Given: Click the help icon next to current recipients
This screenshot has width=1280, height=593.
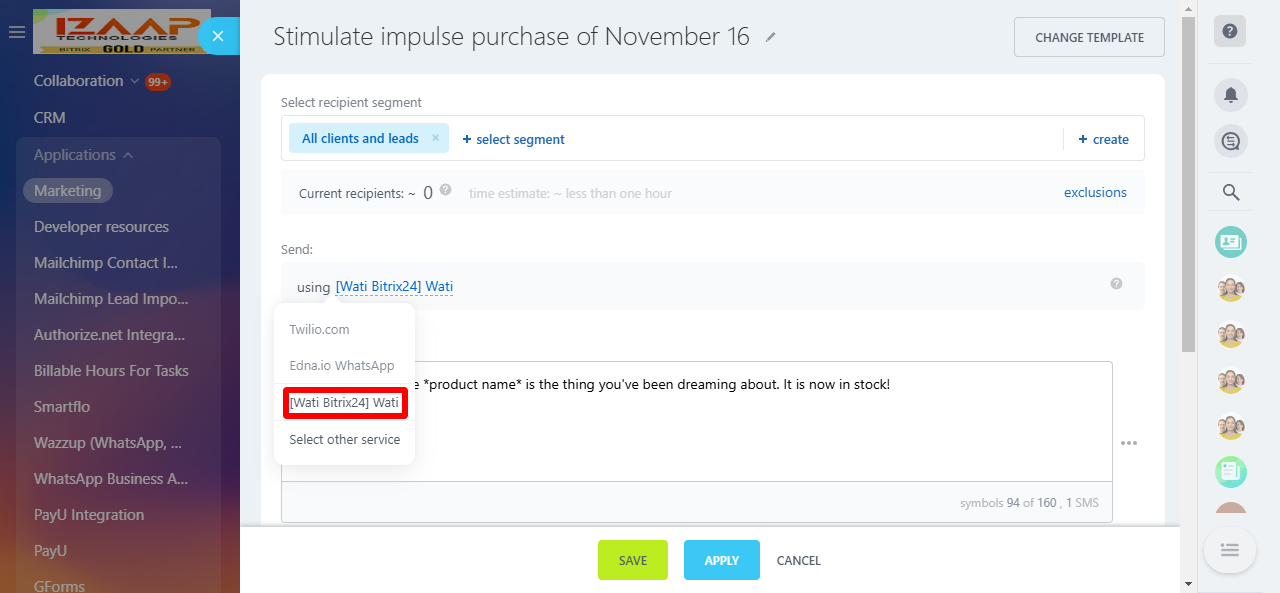Looking at the screenshot, I should click(x=445, y=190).
